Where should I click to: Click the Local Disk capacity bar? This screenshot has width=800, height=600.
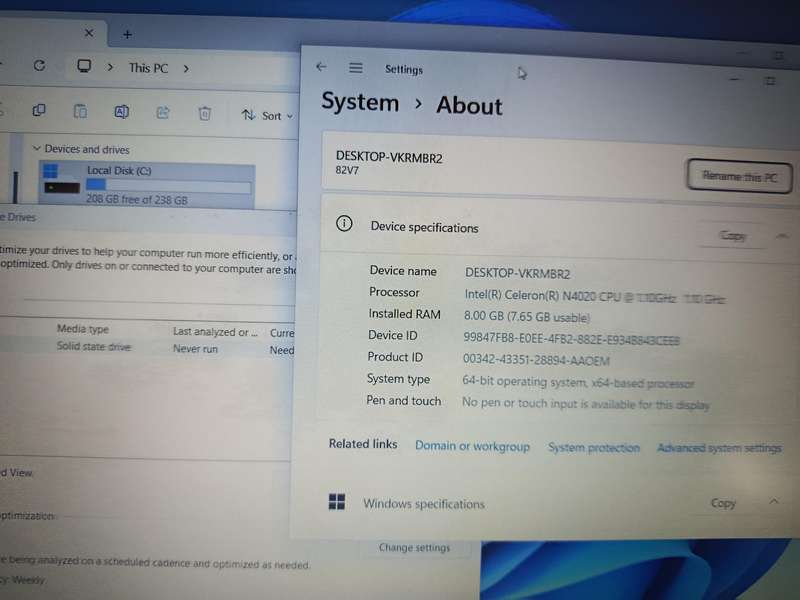tap(169, 185)
